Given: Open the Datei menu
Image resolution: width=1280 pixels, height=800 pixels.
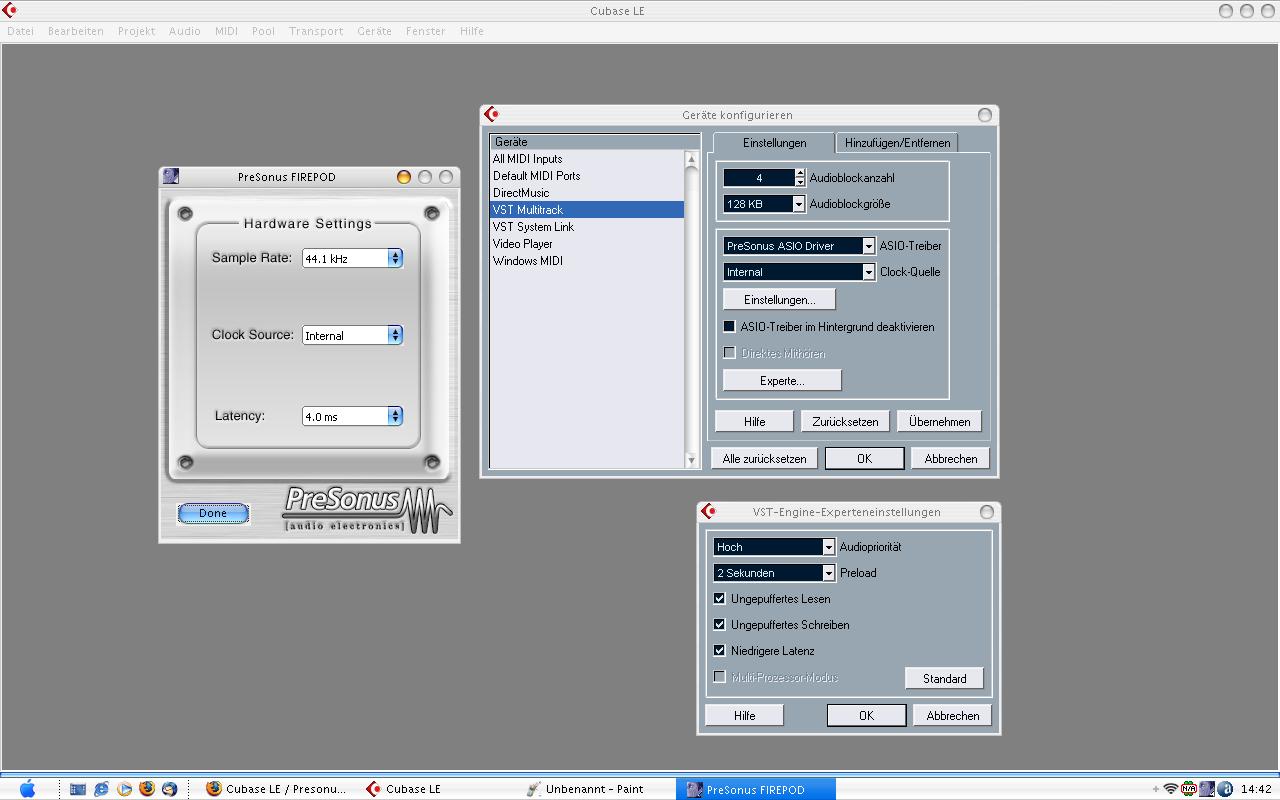Looking at the screenshot, I should (20, 31).
